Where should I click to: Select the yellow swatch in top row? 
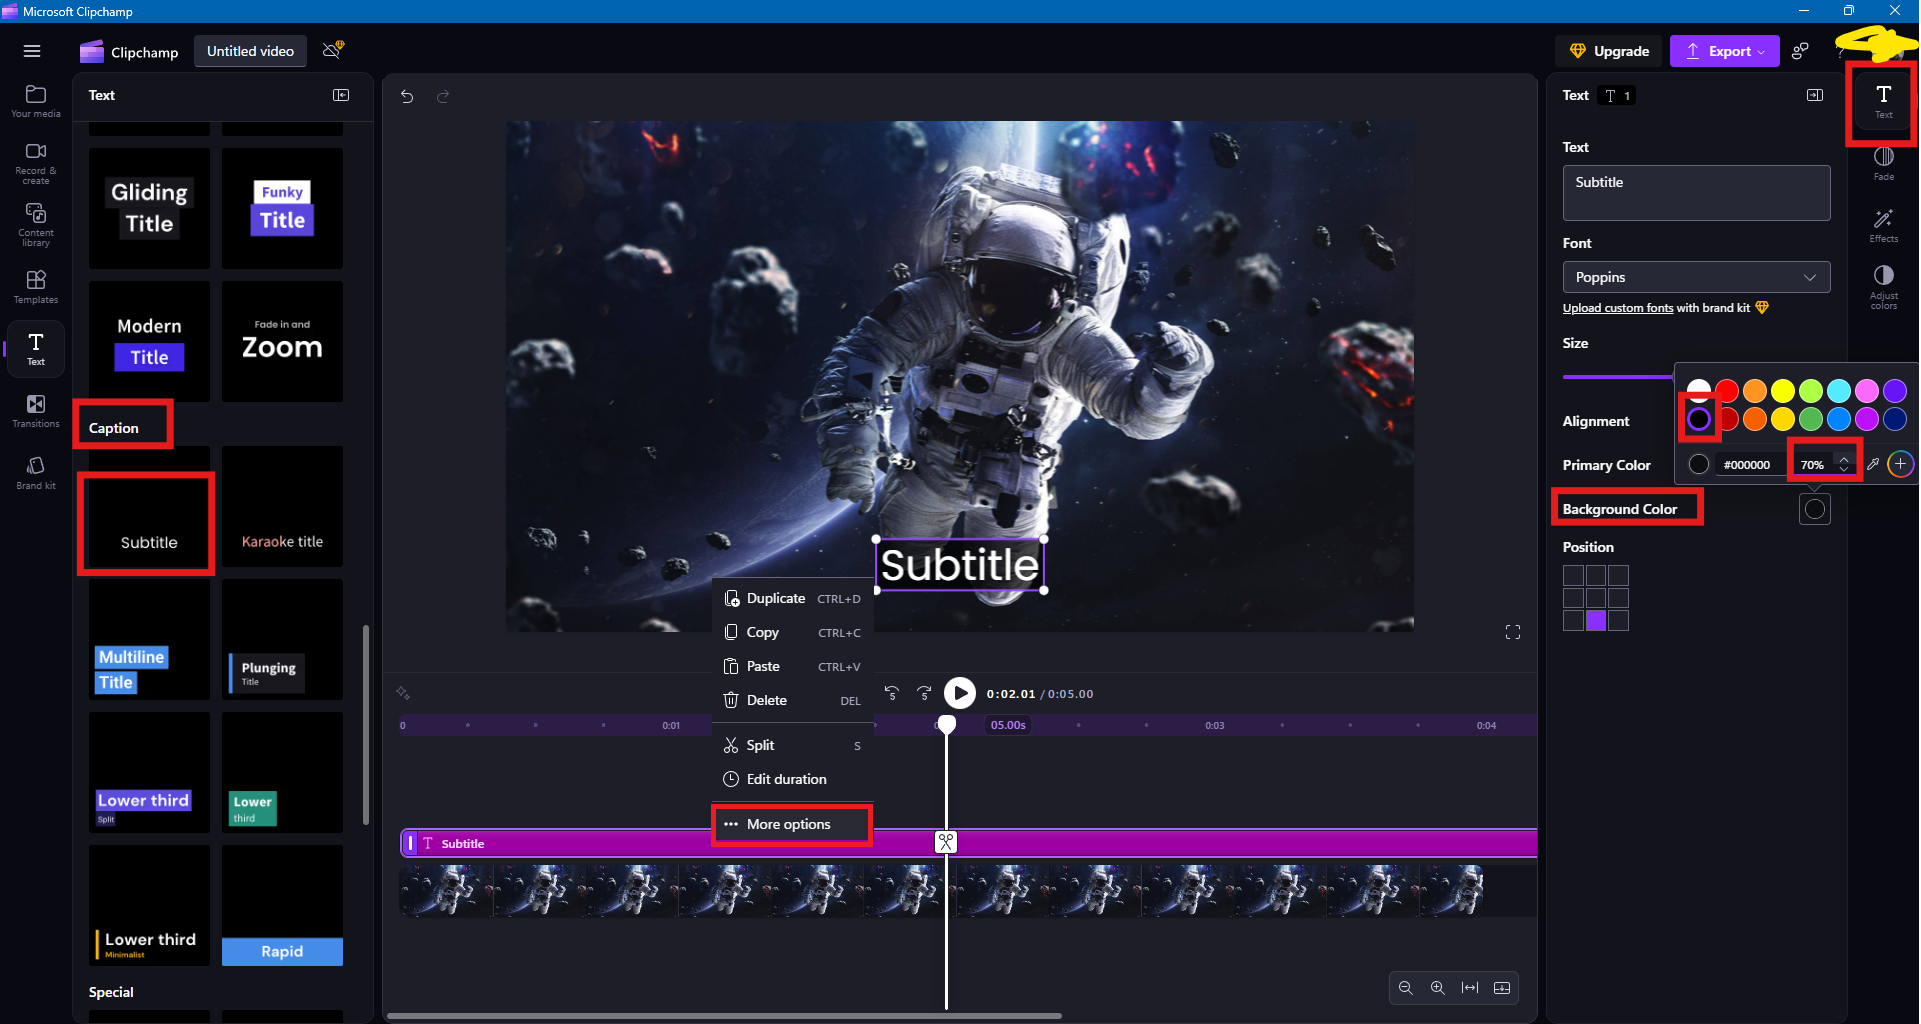pos(1783,391)
